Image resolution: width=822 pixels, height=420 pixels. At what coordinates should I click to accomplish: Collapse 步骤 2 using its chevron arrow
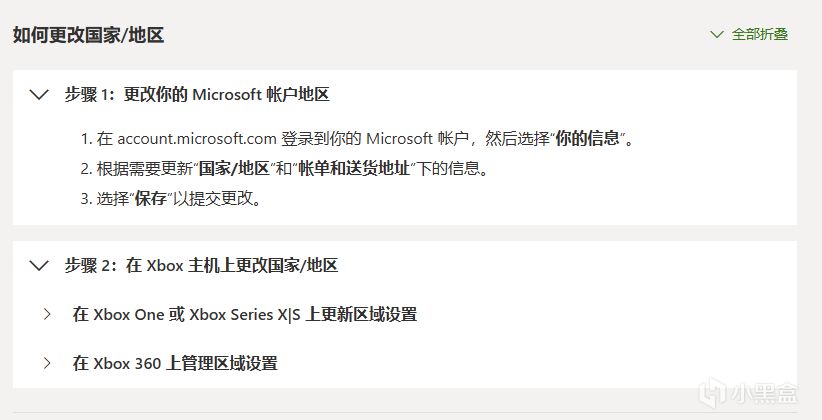point(39,265)
